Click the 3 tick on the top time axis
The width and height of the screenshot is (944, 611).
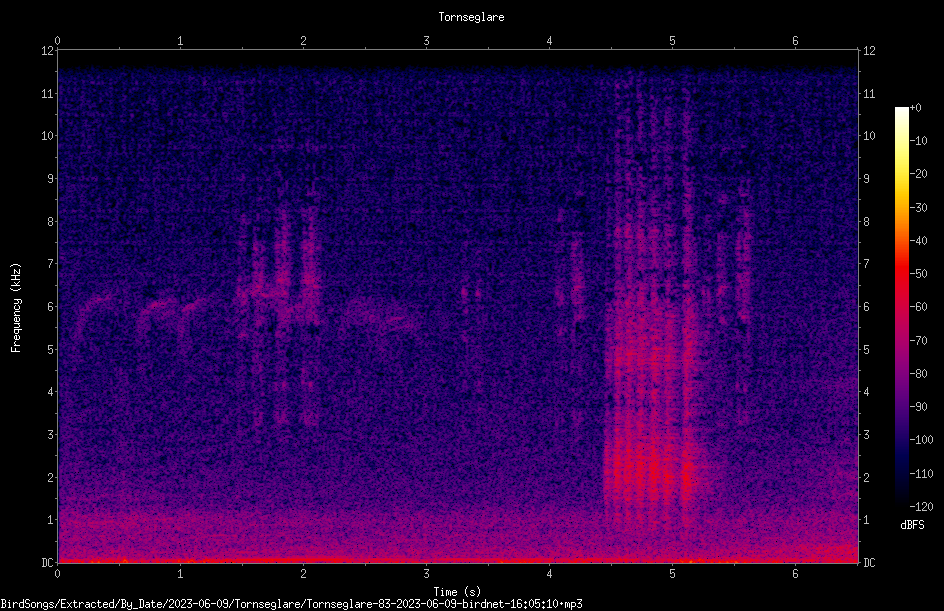[426, 41]
